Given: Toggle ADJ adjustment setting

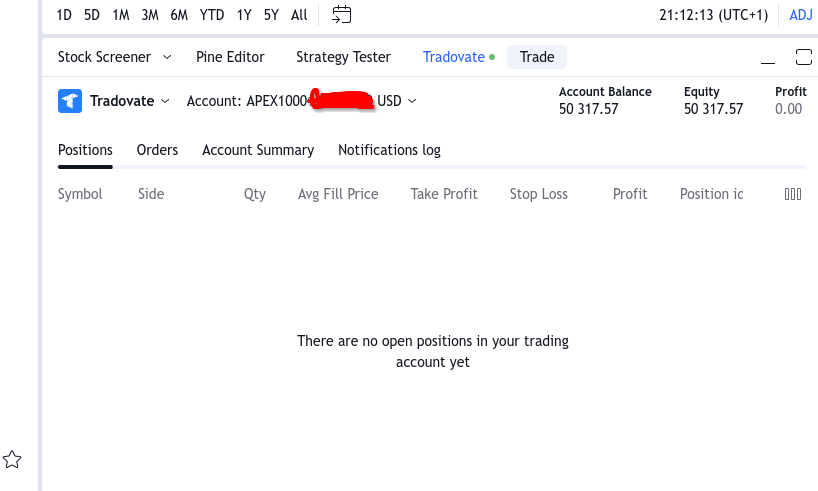Looking at the screenshot, I should pos(800,15).
